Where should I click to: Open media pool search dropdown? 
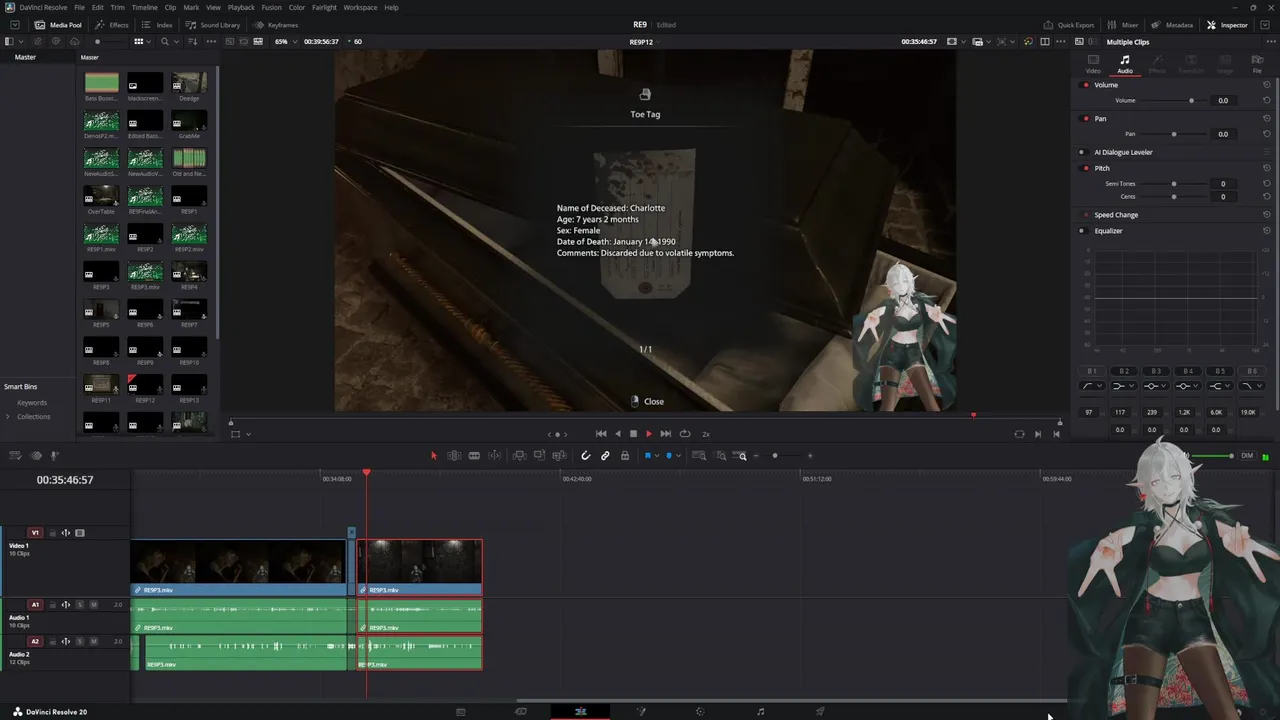177,42
